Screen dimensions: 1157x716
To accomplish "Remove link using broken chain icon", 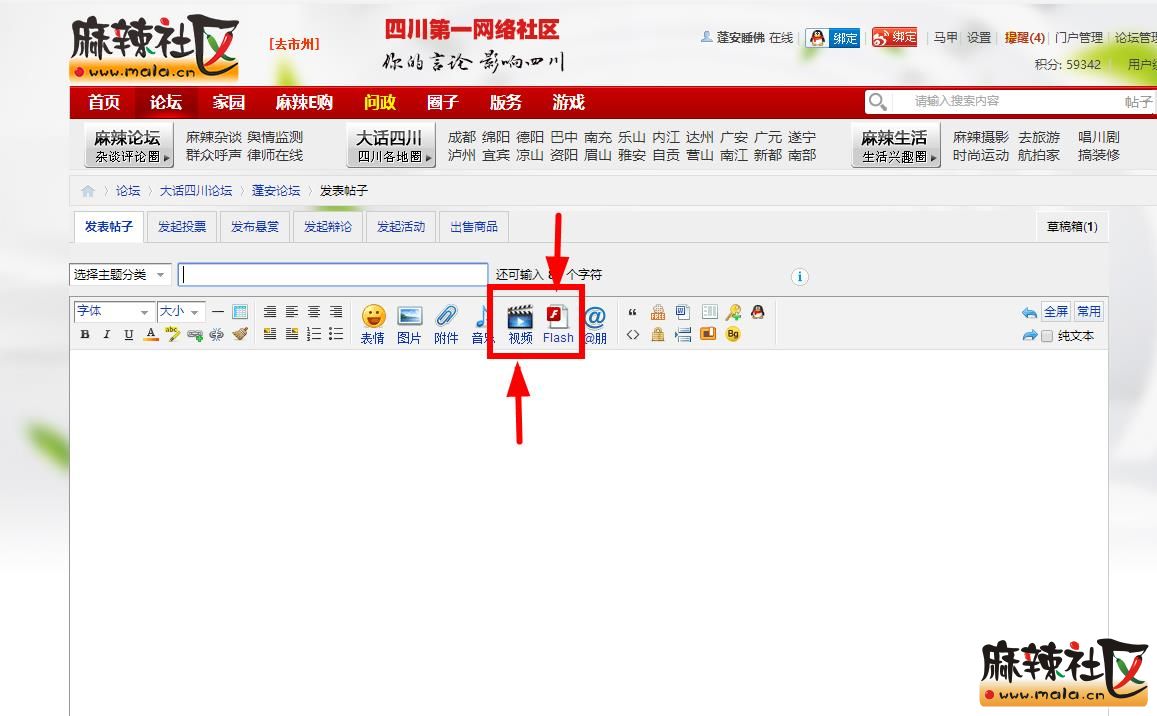I will (217, 334).
